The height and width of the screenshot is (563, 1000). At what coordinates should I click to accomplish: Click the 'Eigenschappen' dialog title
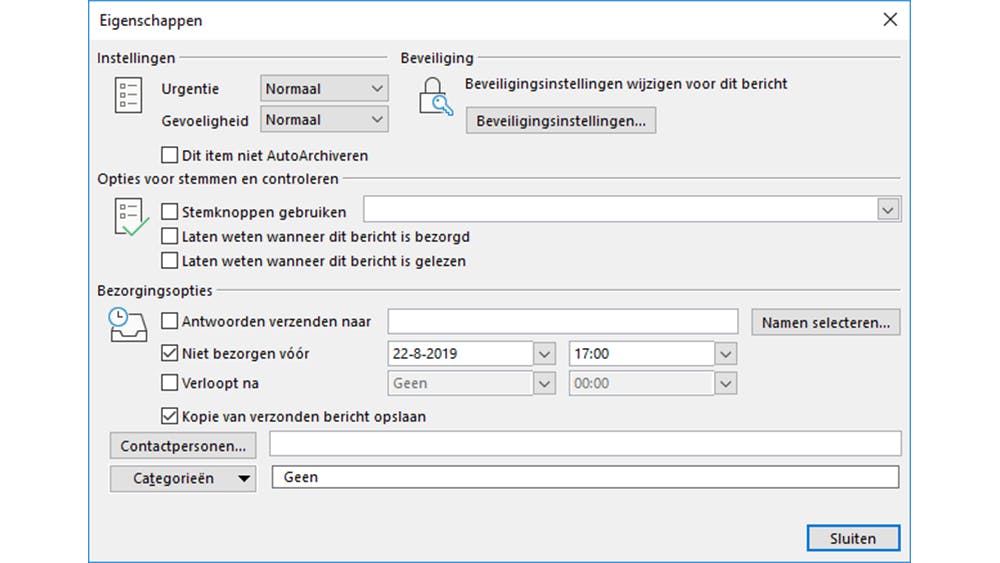[151, 20]
